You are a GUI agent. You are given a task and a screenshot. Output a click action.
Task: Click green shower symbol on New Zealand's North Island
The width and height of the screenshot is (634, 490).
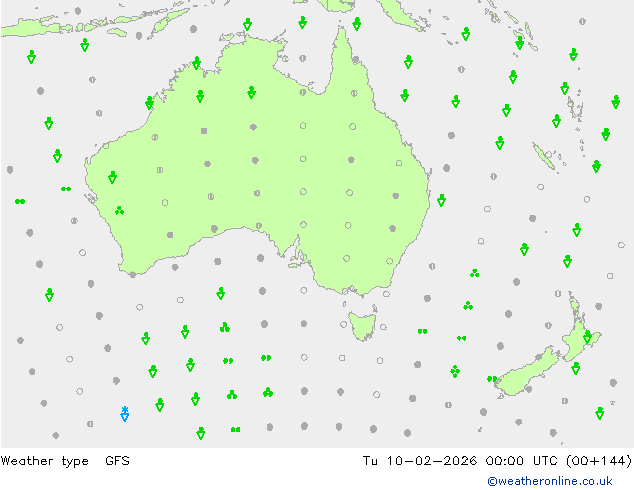(x=588, y=336)
